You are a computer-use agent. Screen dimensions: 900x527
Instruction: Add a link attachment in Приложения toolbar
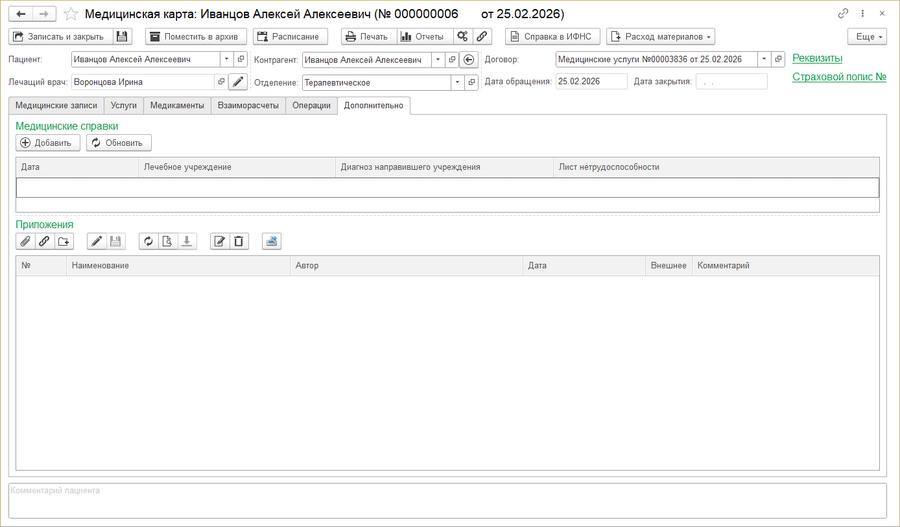[x=44, y=241]
